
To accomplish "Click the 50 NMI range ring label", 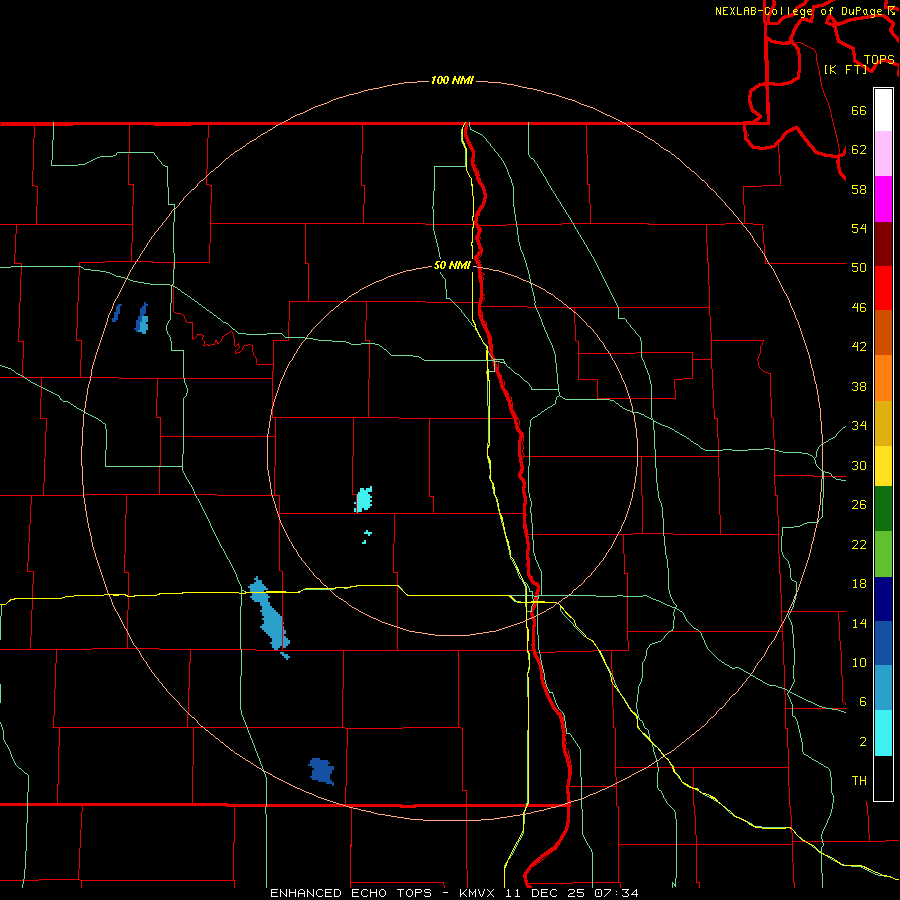I will click(452, 265).
